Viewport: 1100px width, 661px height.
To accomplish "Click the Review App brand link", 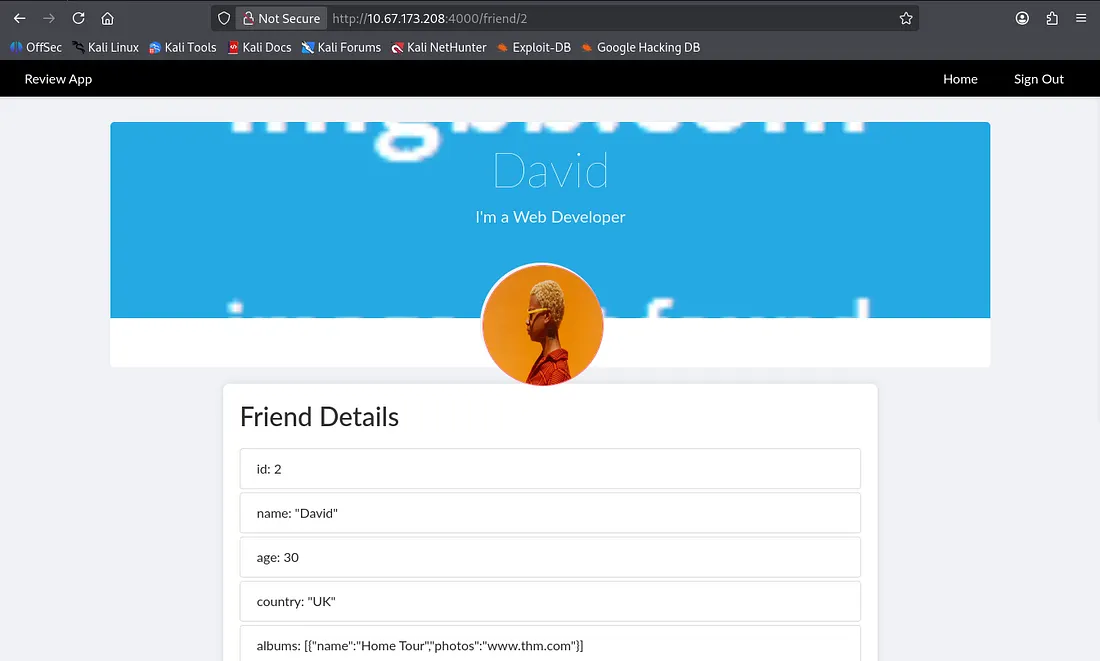I will 58,79.
